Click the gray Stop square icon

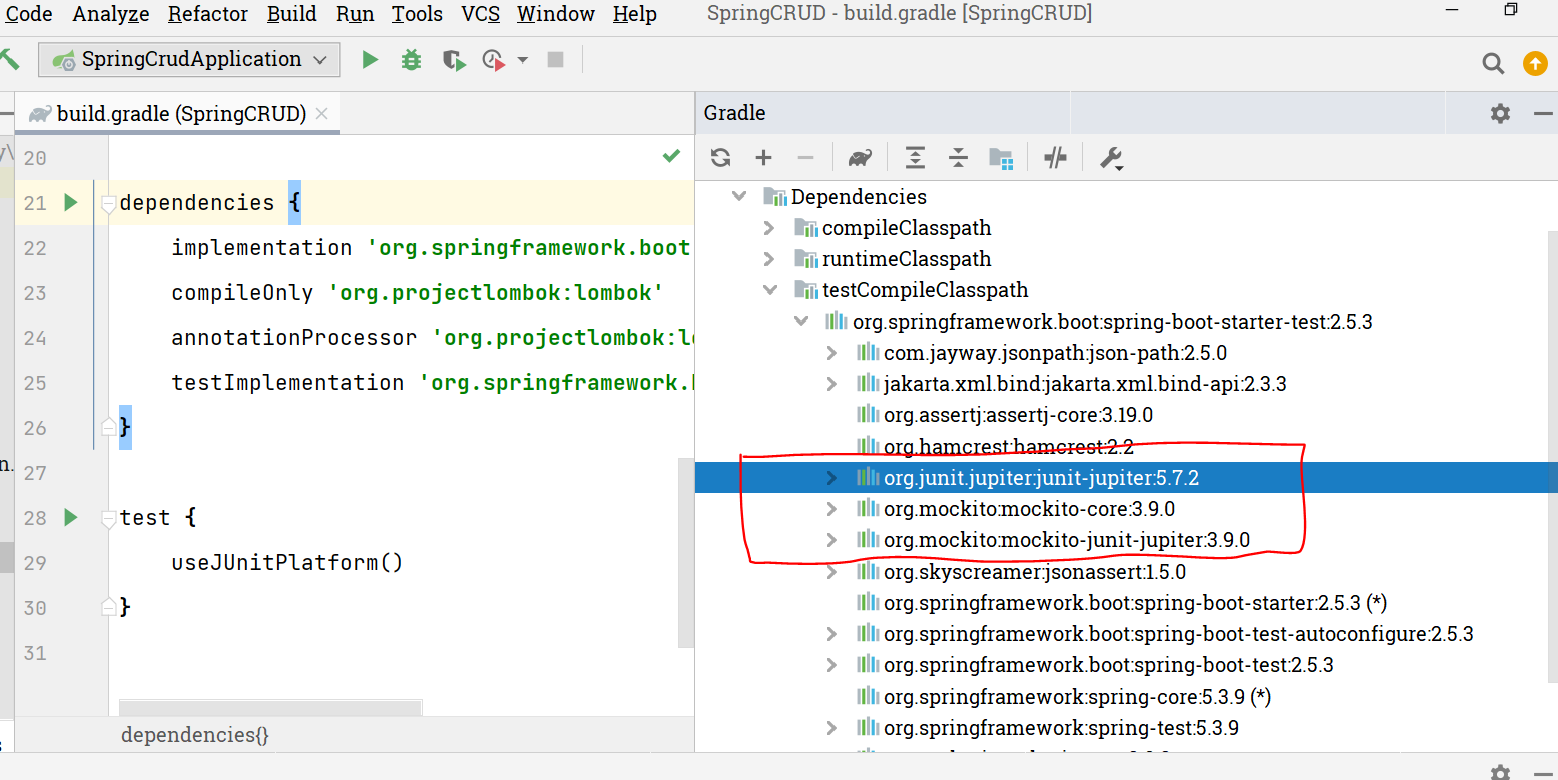555,60
